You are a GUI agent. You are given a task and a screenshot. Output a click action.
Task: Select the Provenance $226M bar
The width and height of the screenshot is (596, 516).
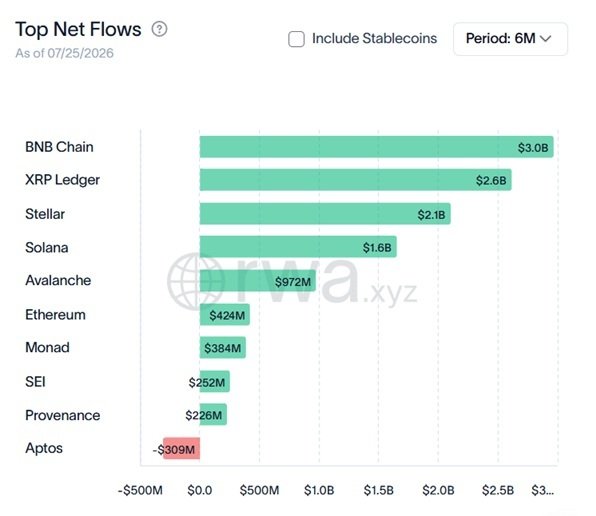point(213,415)
